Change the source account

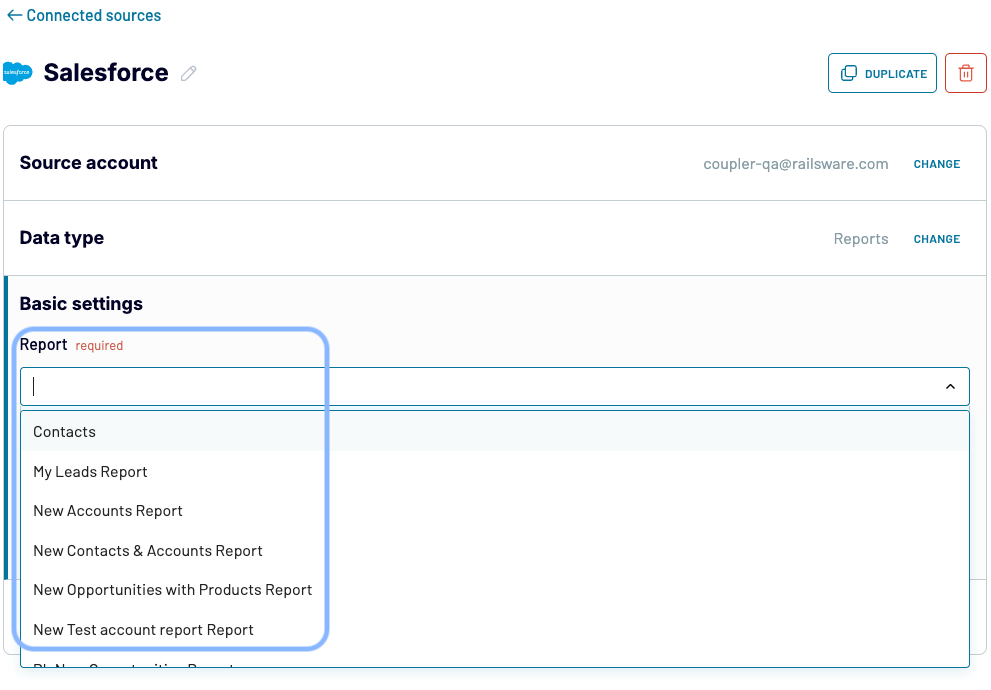pos(937,164)
